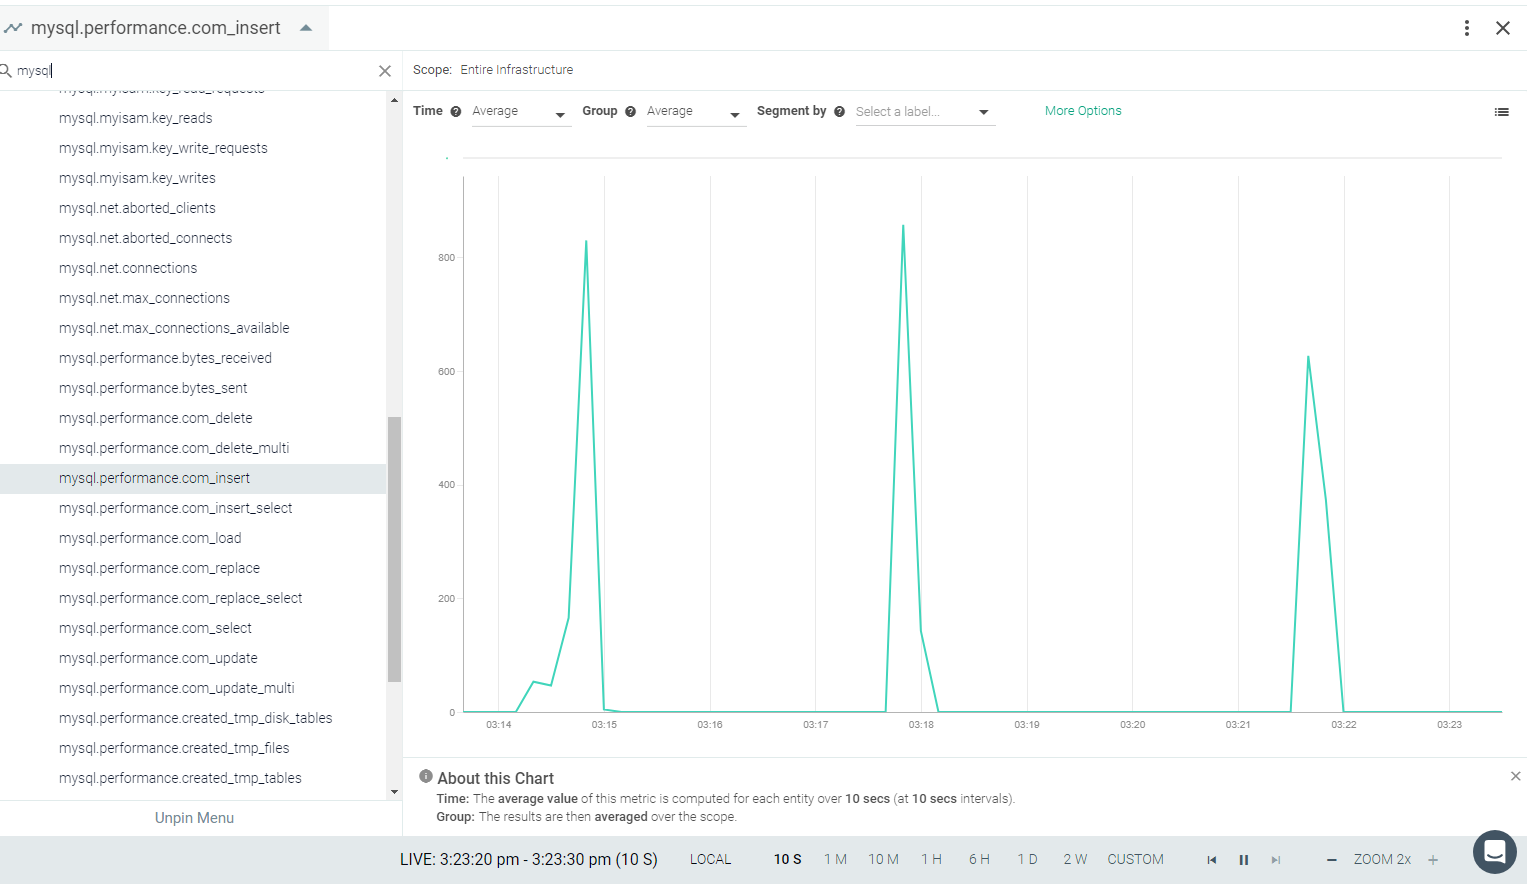Viewport: 1527px width, 884px height.
Task: Select the 10 S time range
Action: pos(788,860)
